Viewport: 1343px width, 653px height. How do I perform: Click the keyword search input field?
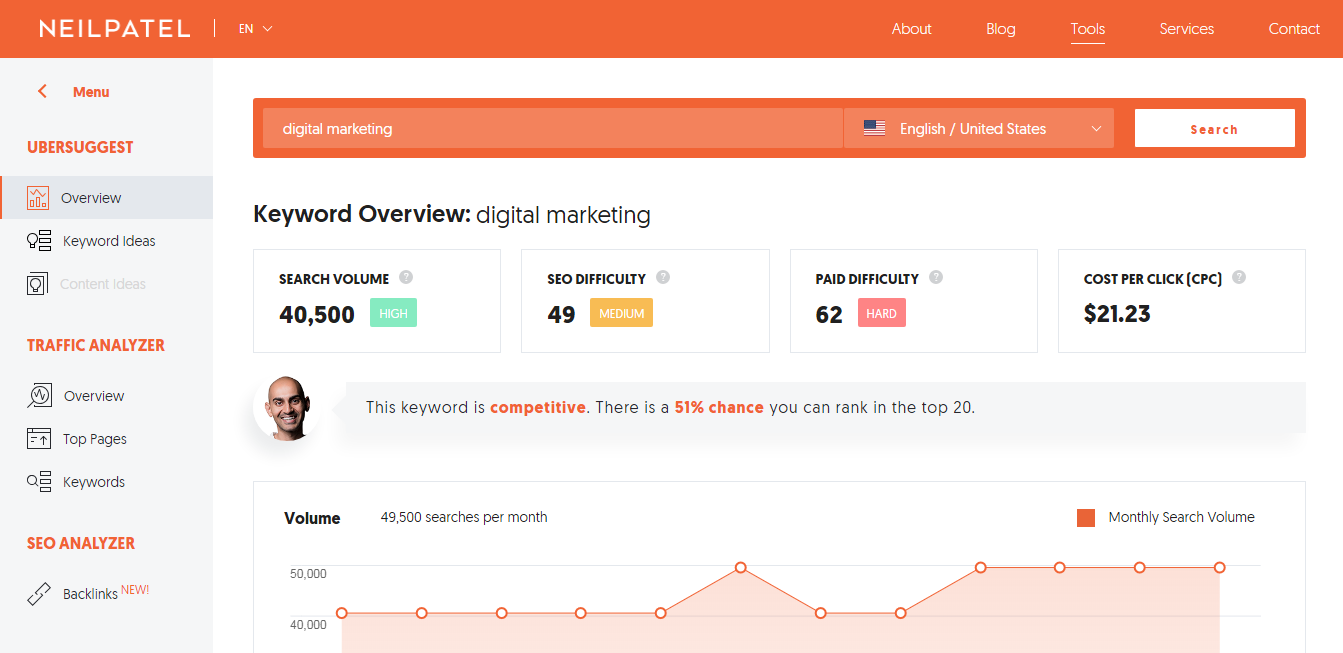(553, 128)
